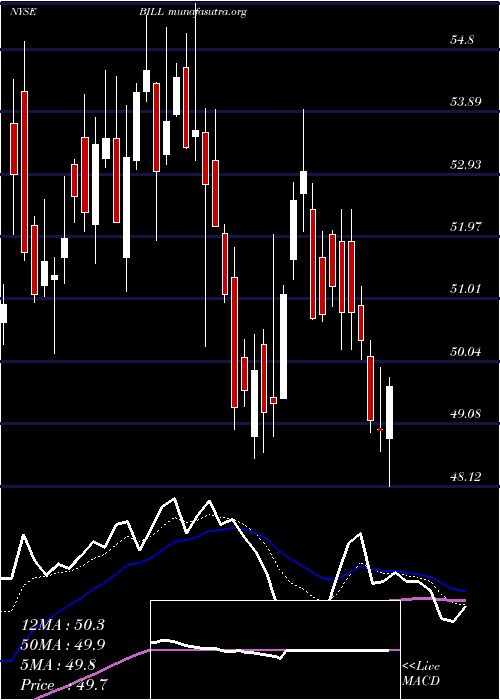Click the 50MA : 49.9 reading

click(63, 645)
